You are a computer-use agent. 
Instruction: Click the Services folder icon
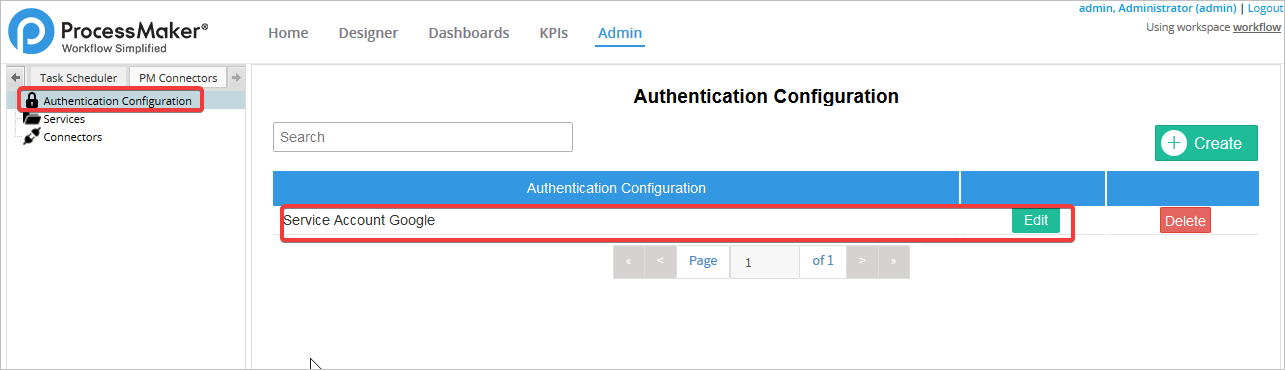pyautogui.click(x=32, y=119)
